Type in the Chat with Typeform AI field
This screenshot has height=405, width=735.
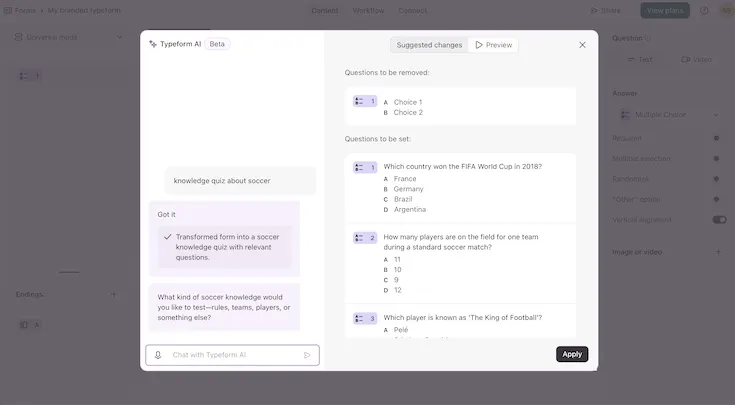point(232,355)
